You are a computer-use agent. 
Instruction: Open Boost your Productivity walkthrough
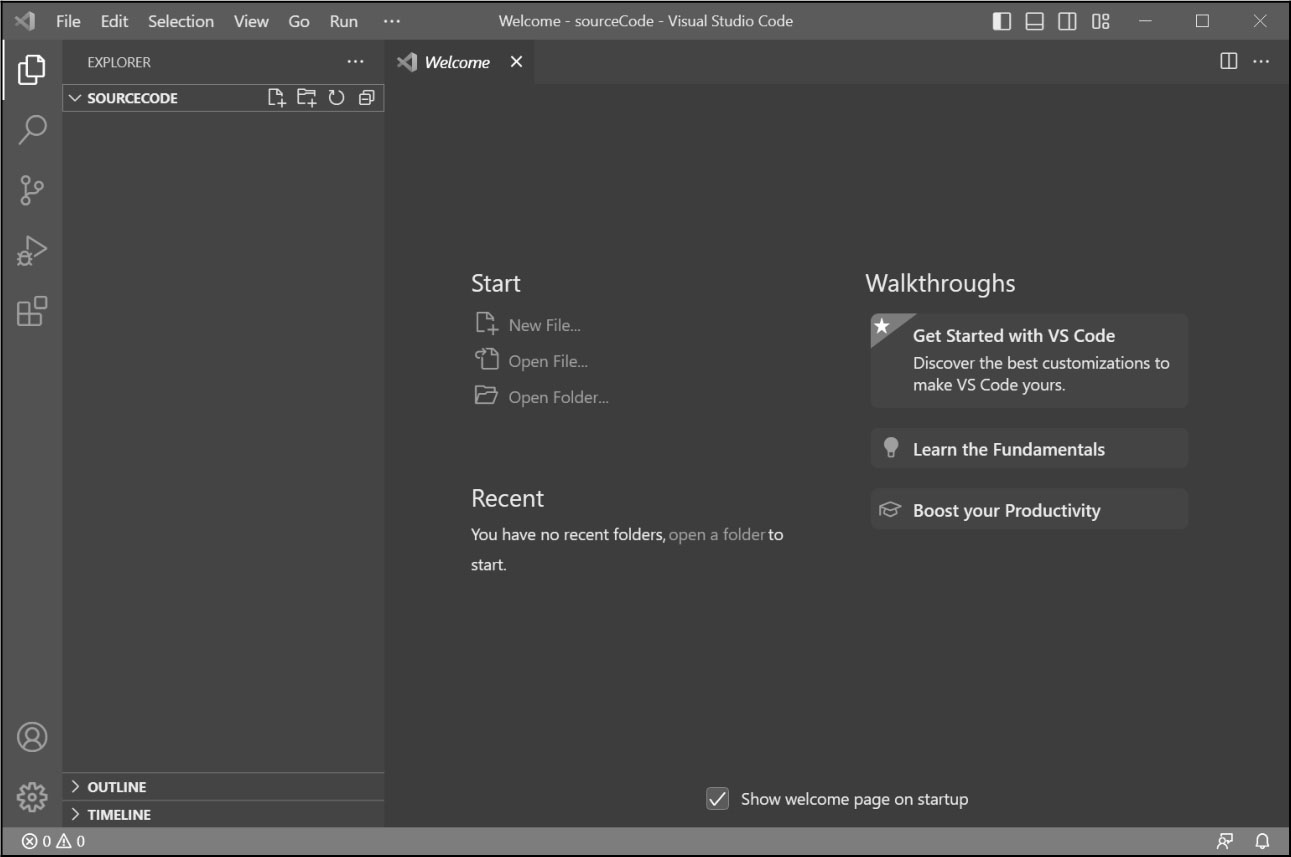coord(1029,510)
